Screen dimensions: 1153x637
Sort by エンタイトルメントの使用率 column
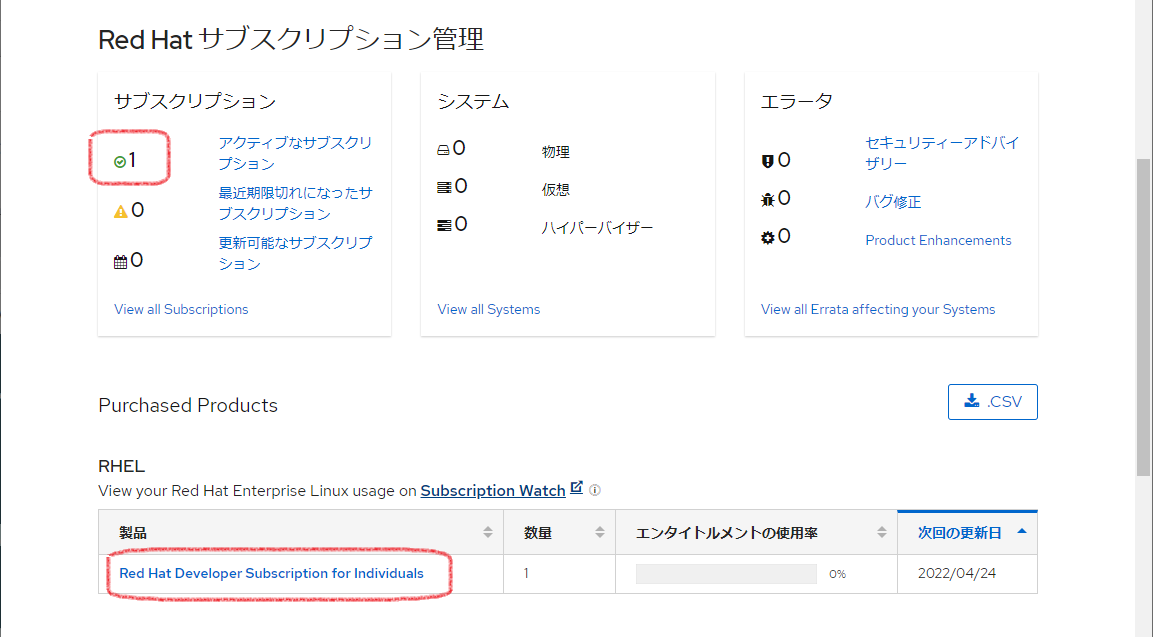pos(757,532)
